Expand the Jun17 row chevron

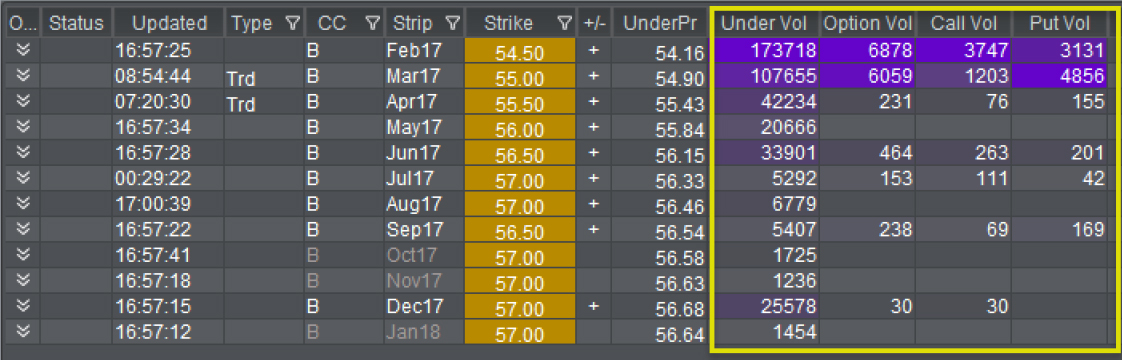click(23, 152)
